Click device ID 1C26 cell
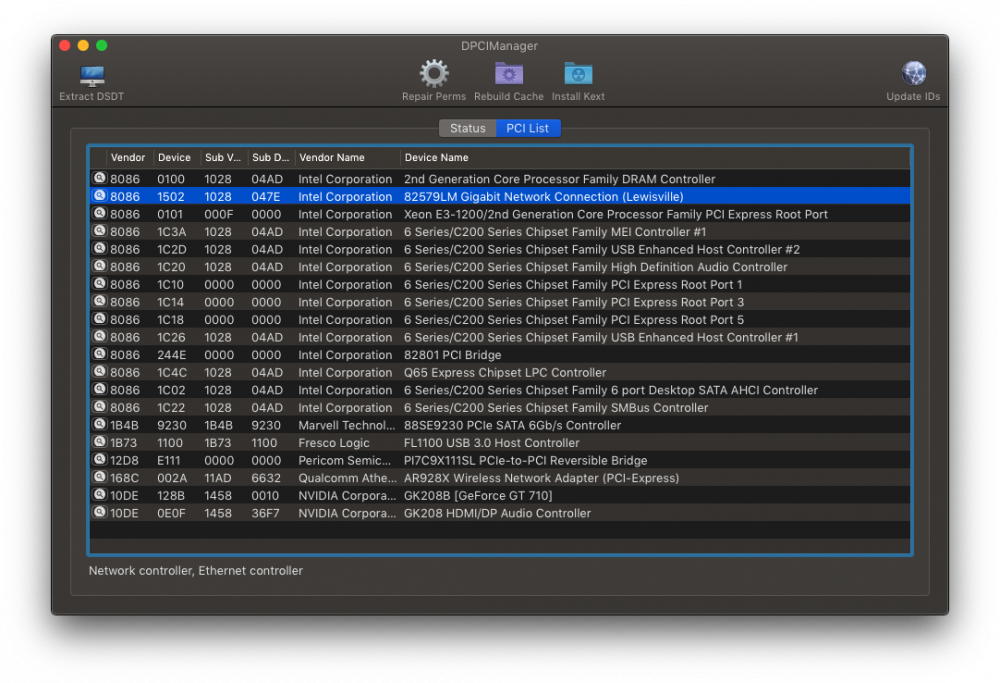 (172, 337)
